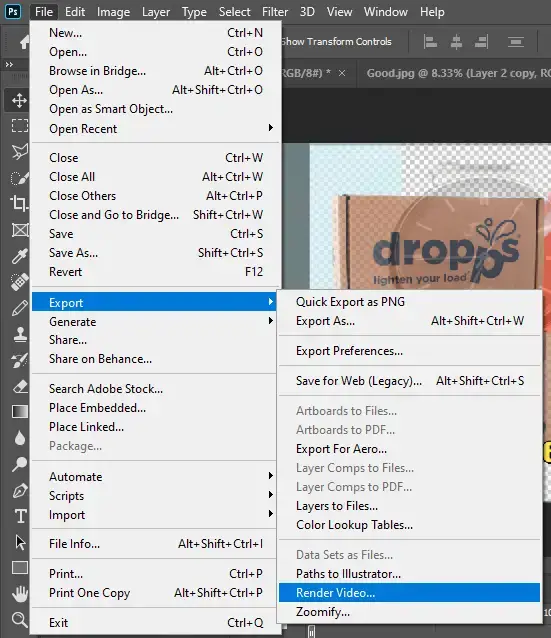Click the align left edges icon
The height and width of the screenshot is (638, 551).
coord(430,42)
